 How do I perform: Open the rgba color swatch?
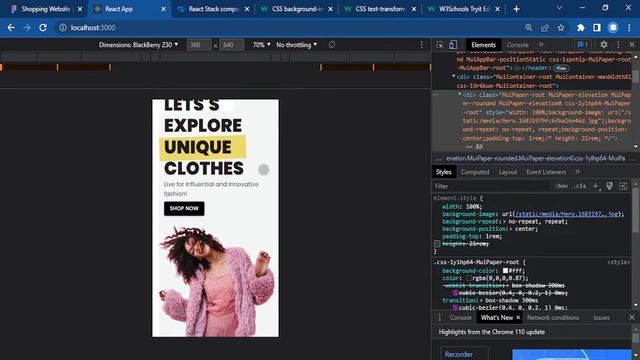(469, 278)
